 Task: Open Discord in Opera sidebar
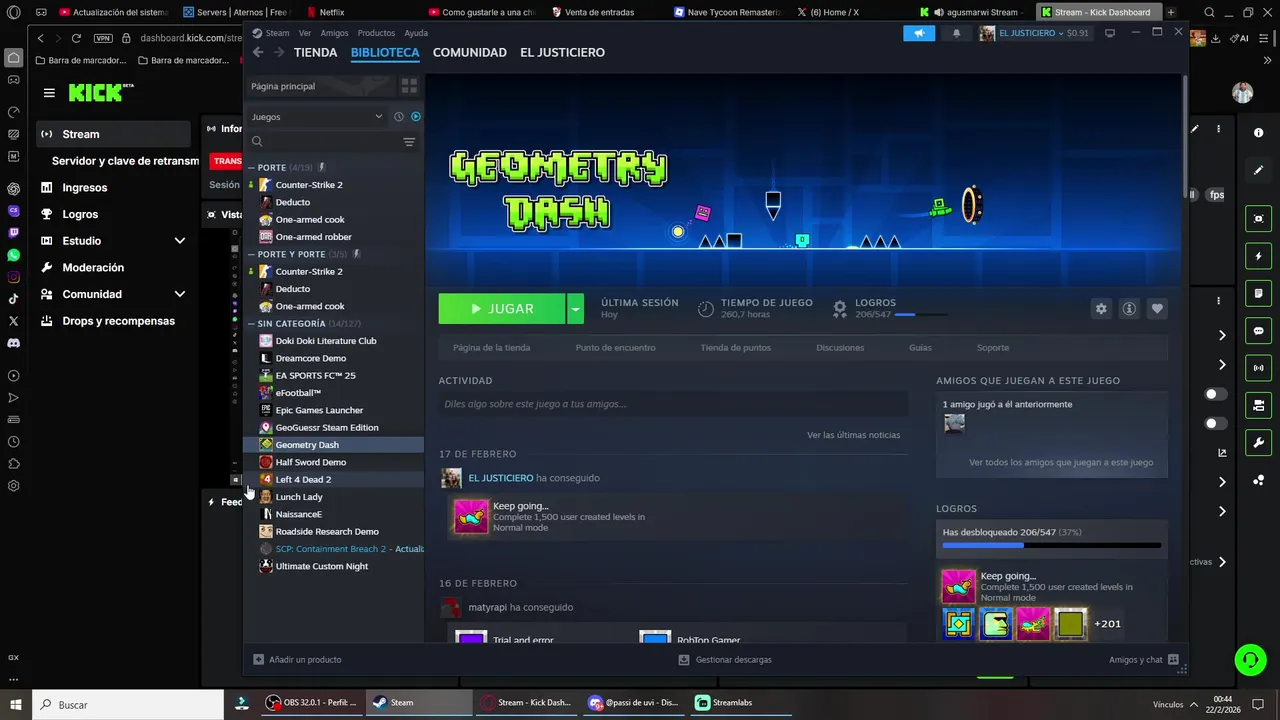pos(13,343)
